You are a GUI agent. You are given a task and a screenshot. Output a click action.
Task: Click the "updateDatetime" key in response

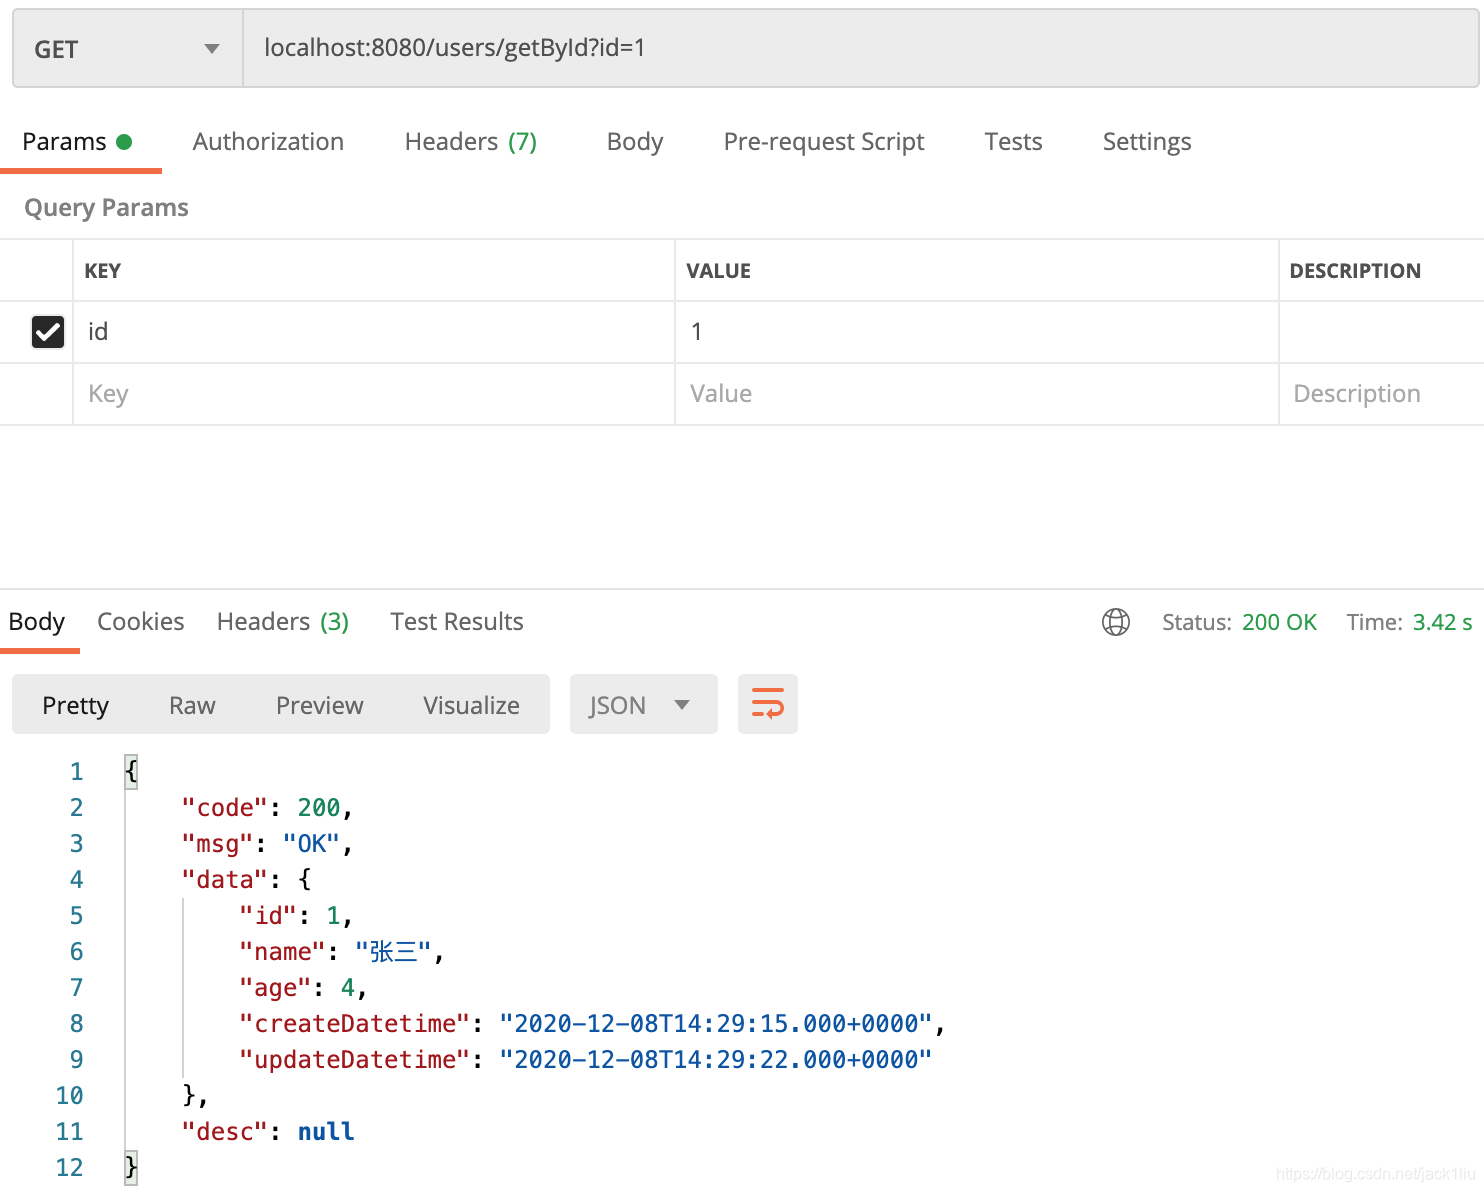(354, 1060)
